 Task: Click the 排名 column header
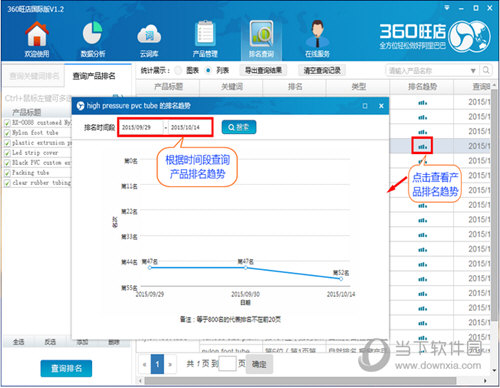coord(295,87)
